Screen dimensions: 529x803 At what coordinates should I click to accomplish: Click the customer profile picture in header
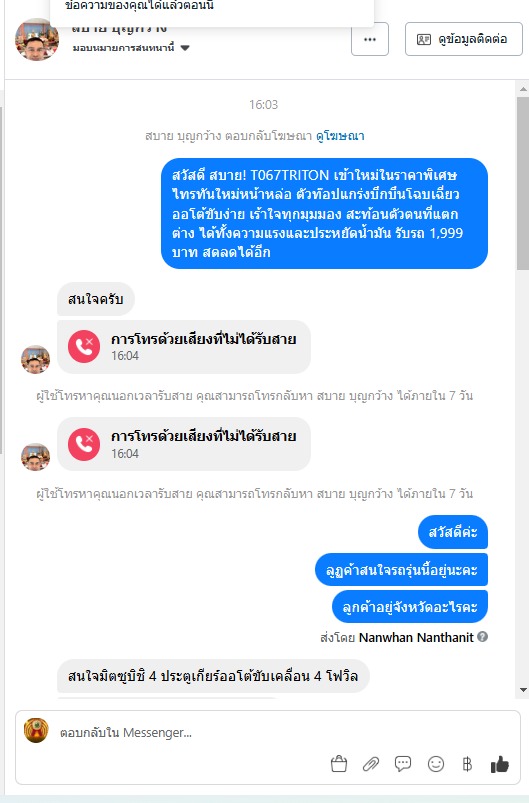(x=37, y=39)
